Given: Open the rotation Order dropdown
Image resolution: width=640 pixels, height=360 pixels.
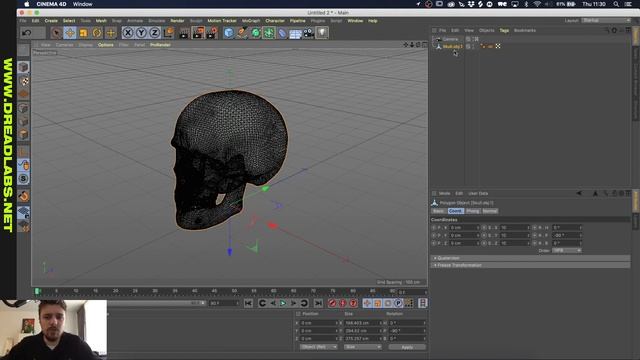Looking at the screenshot, I should (567, 250).
